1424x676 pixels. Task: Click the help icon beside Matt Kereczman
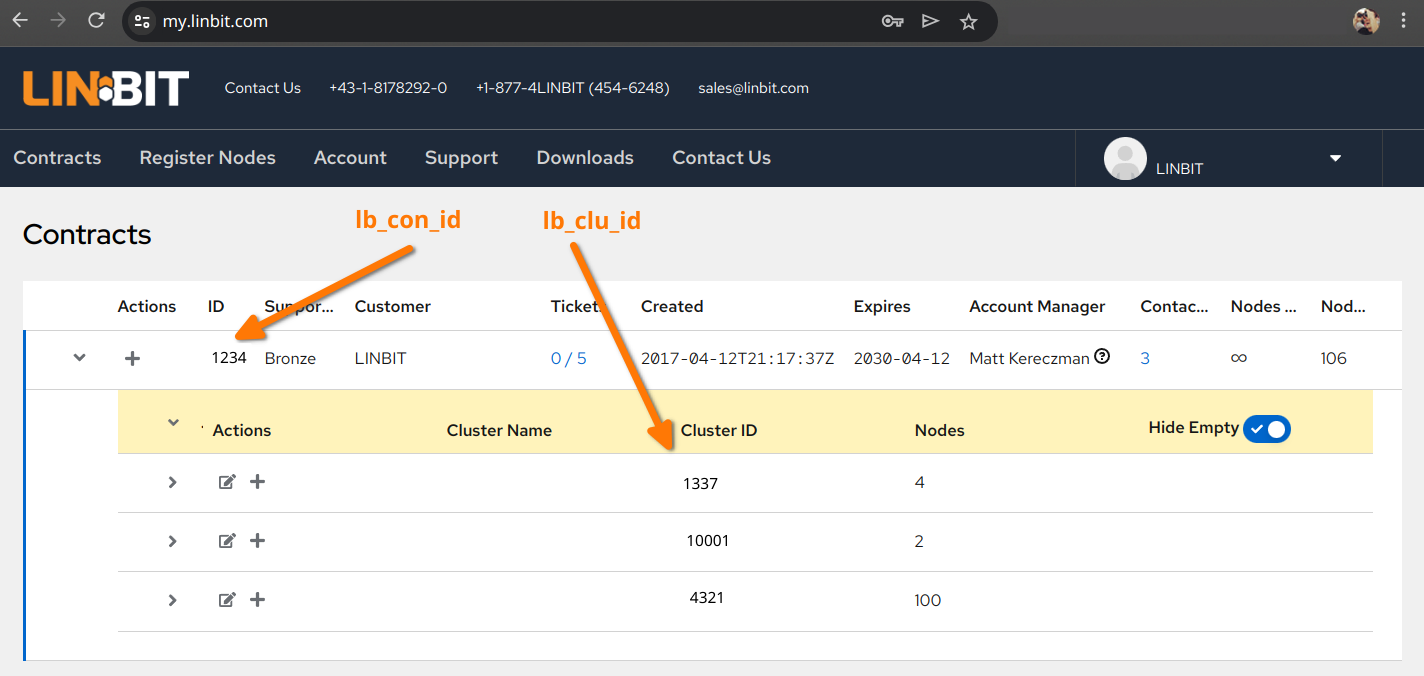coord(1102,357)
